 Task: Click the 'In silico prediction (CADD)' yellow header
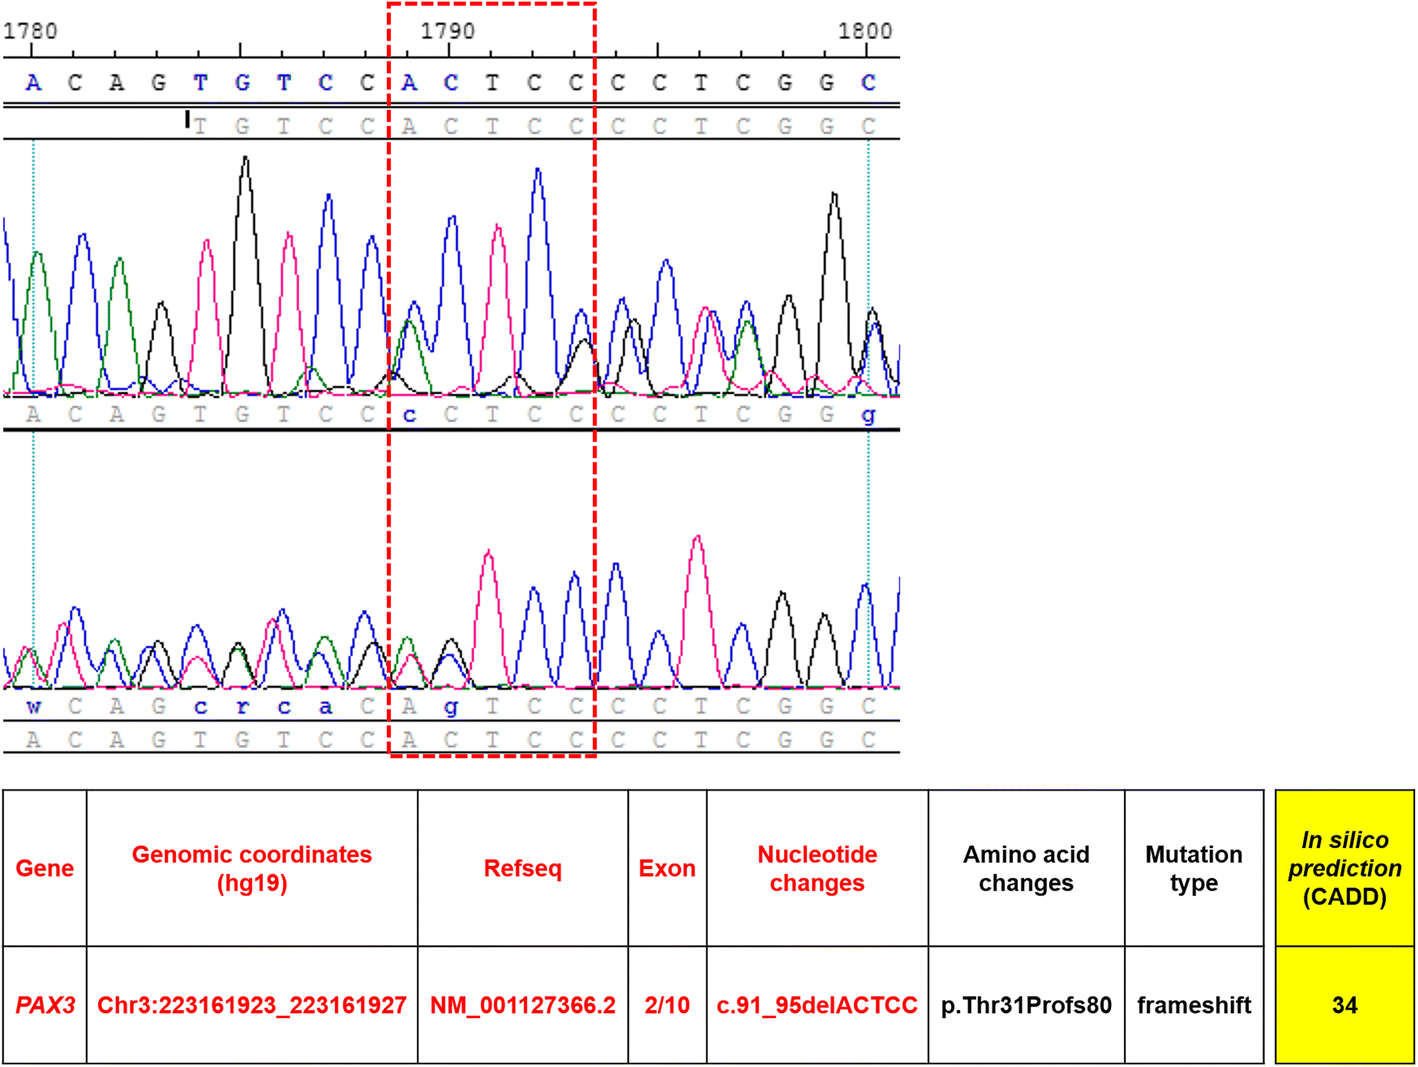click(x=1345, y=868)
